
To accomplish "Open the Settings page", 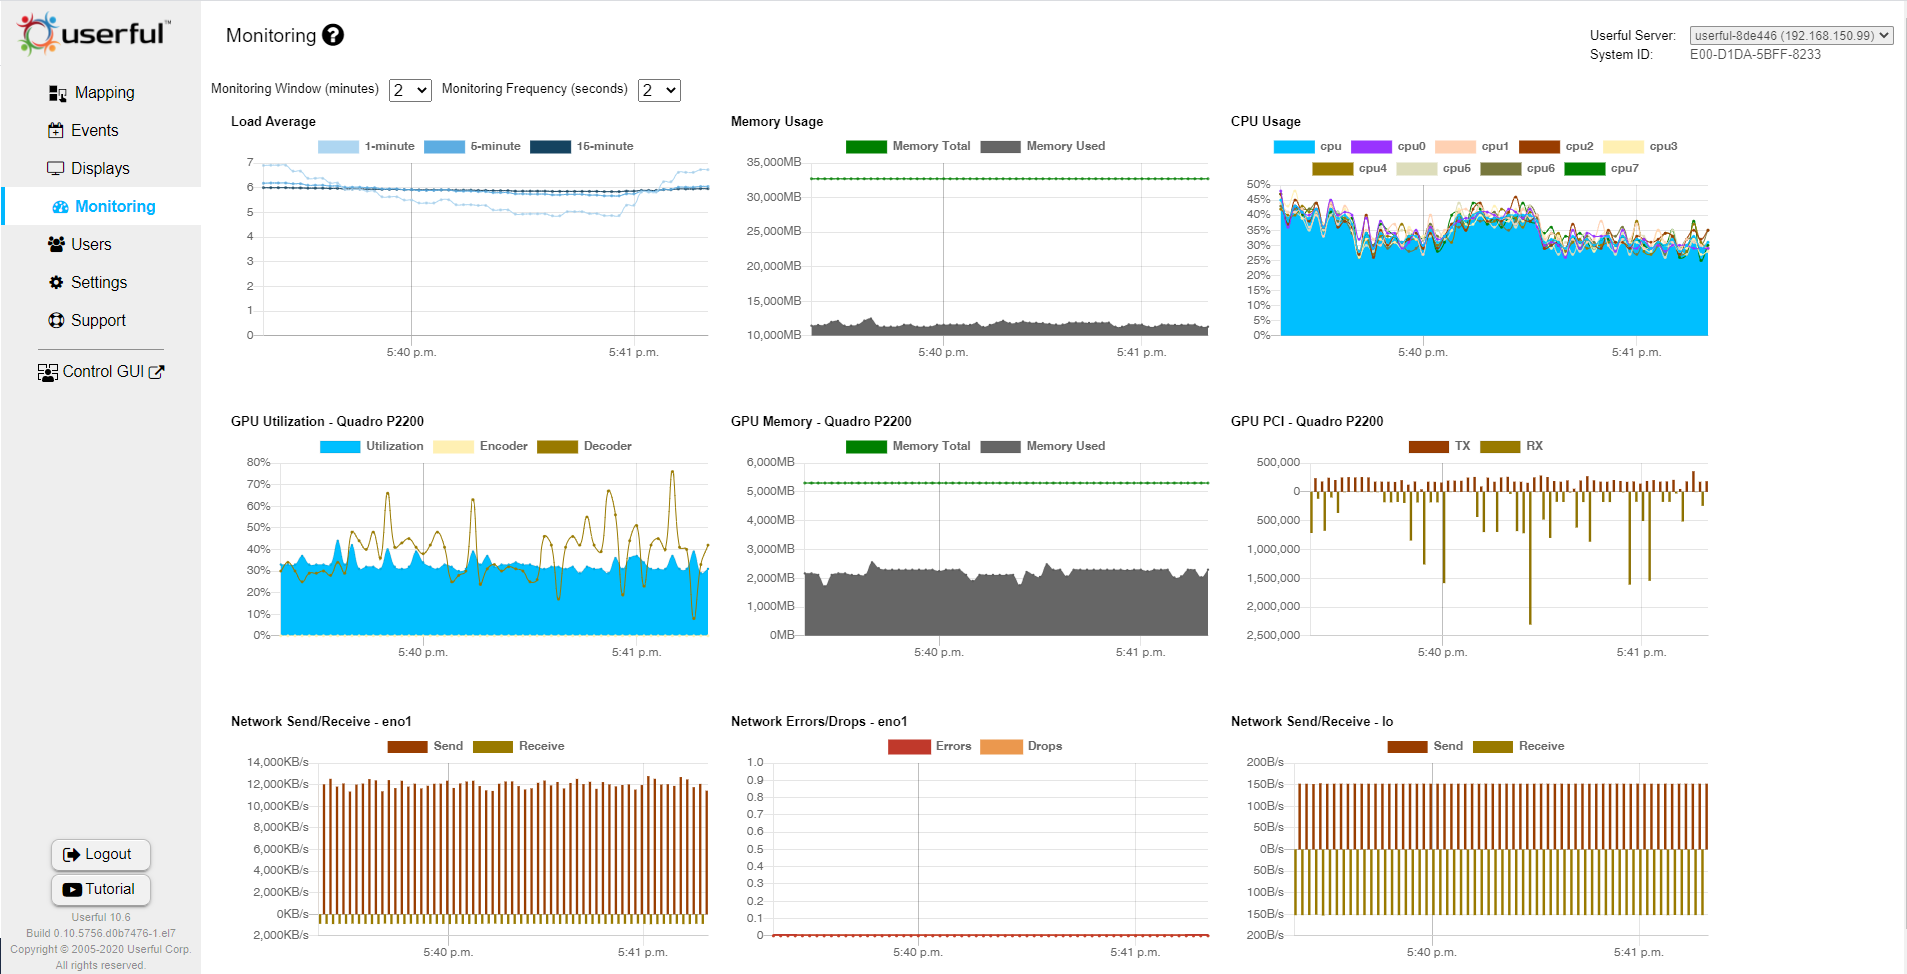I will coord(99,282).
